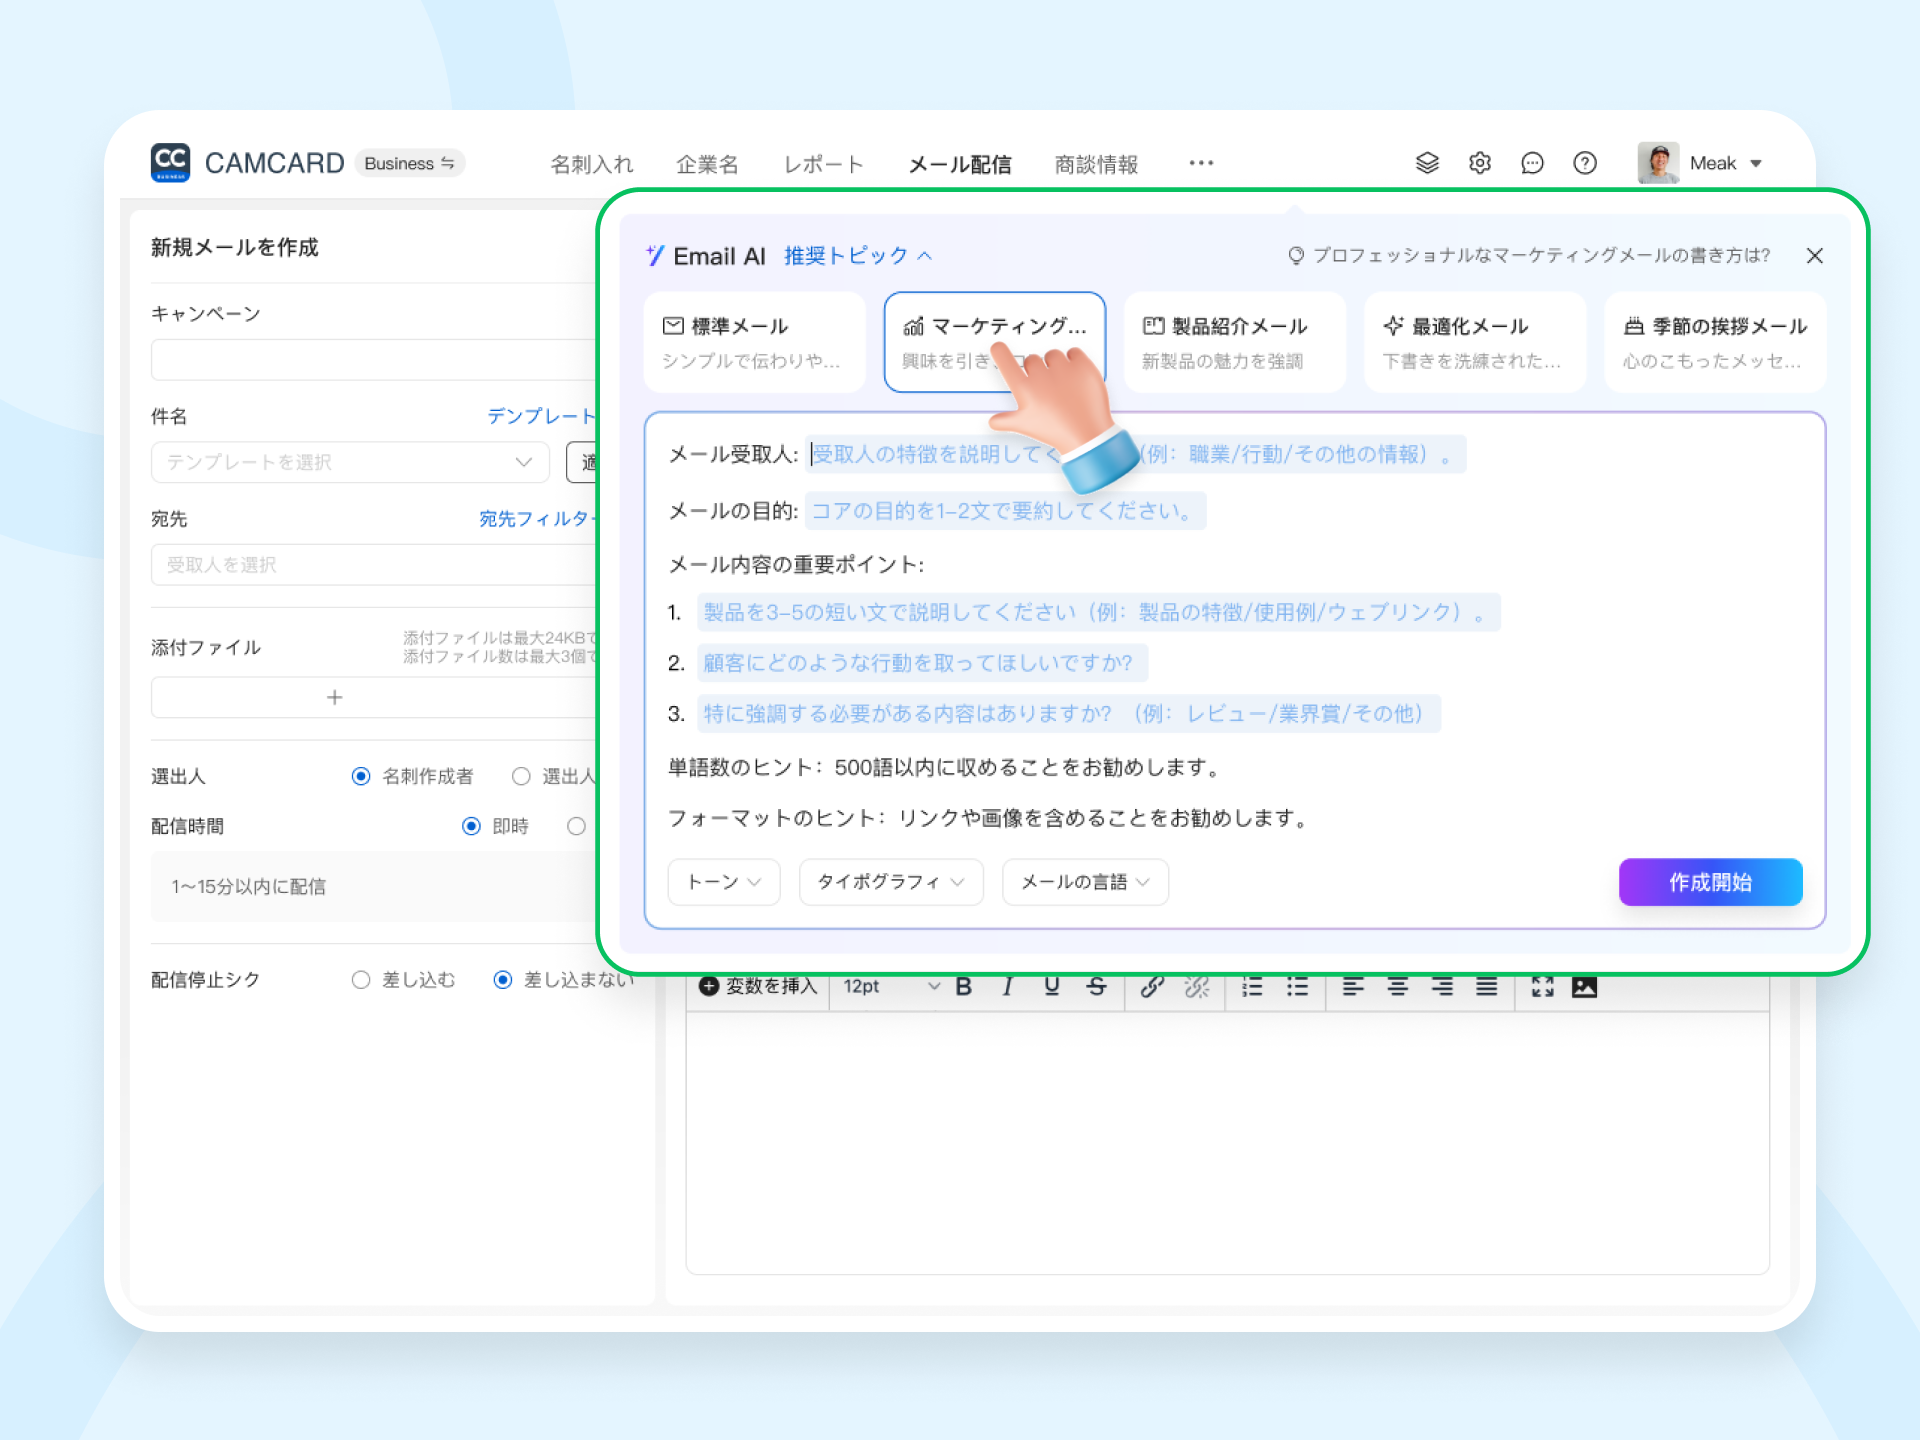The image size is (1920, 1440).
Task: Insert an image using toolbar icon
Action: coord(1585,987)
